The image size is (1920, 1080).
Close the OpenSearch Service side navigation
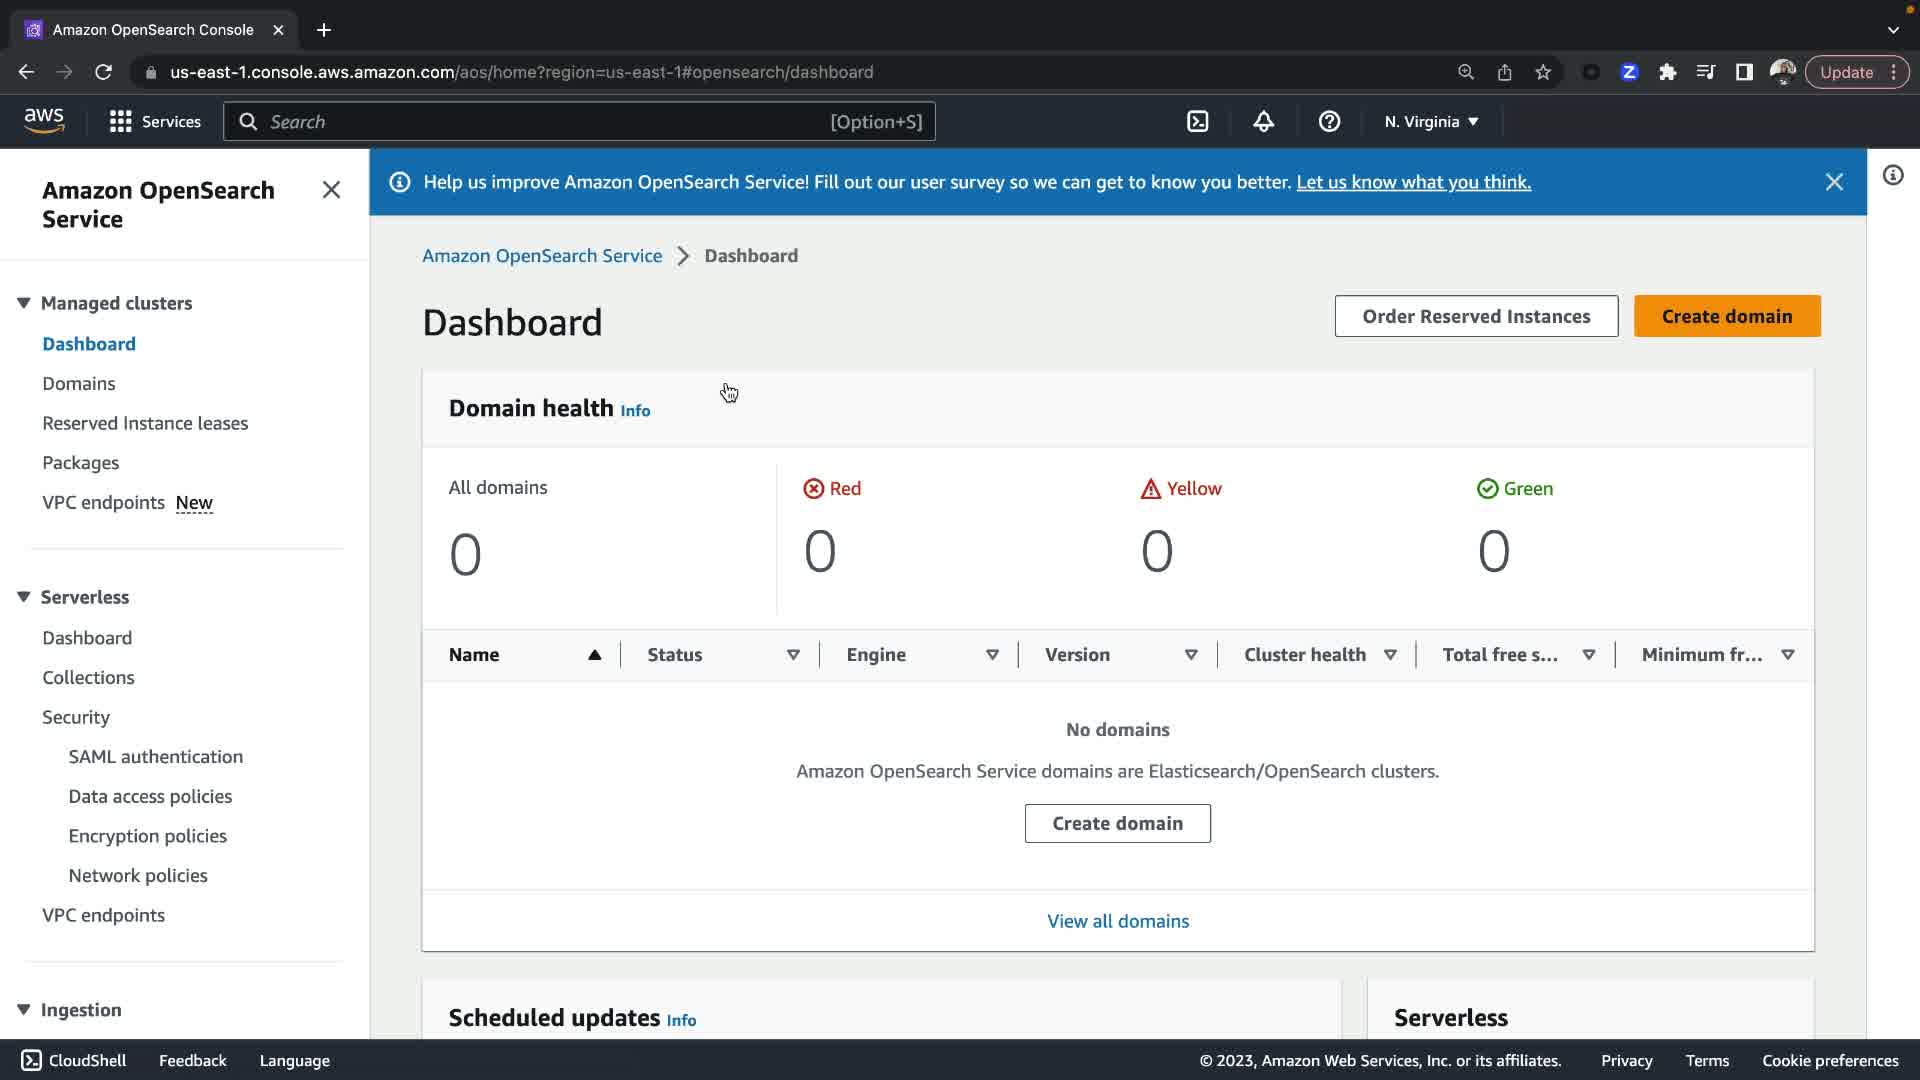click(x=331, y=190)
